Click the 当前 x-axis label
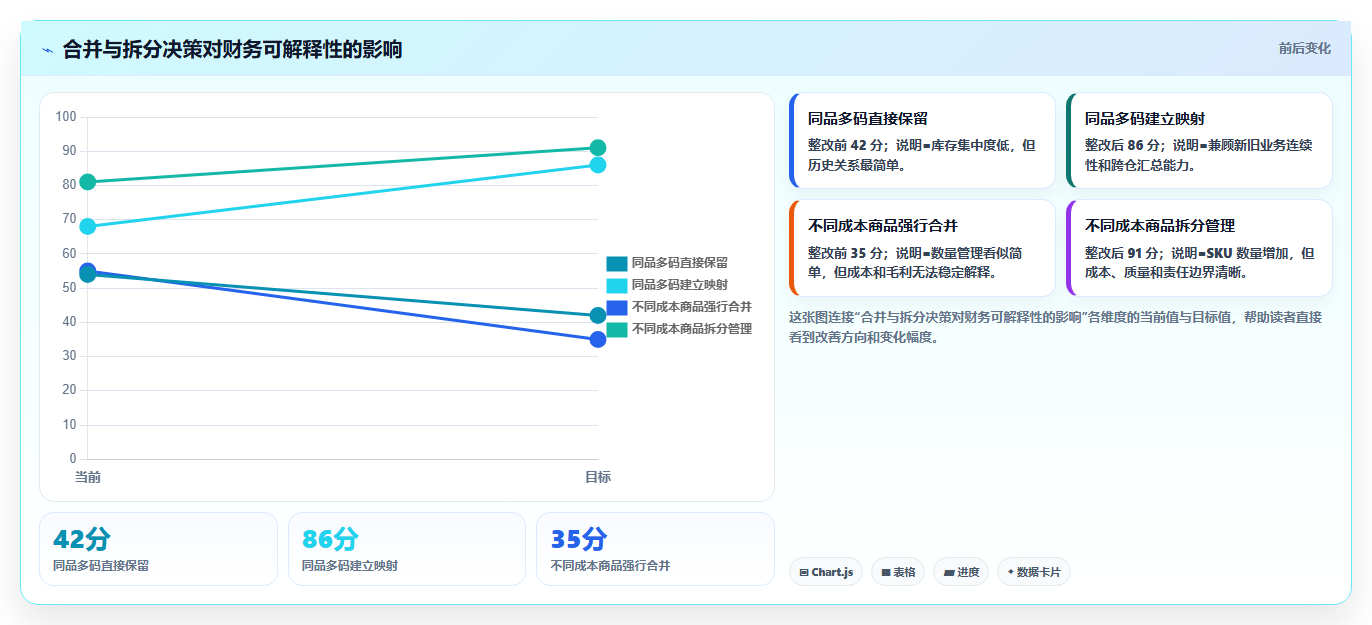The width and height of the screenshot is (1372, 625). pos(88,477)
